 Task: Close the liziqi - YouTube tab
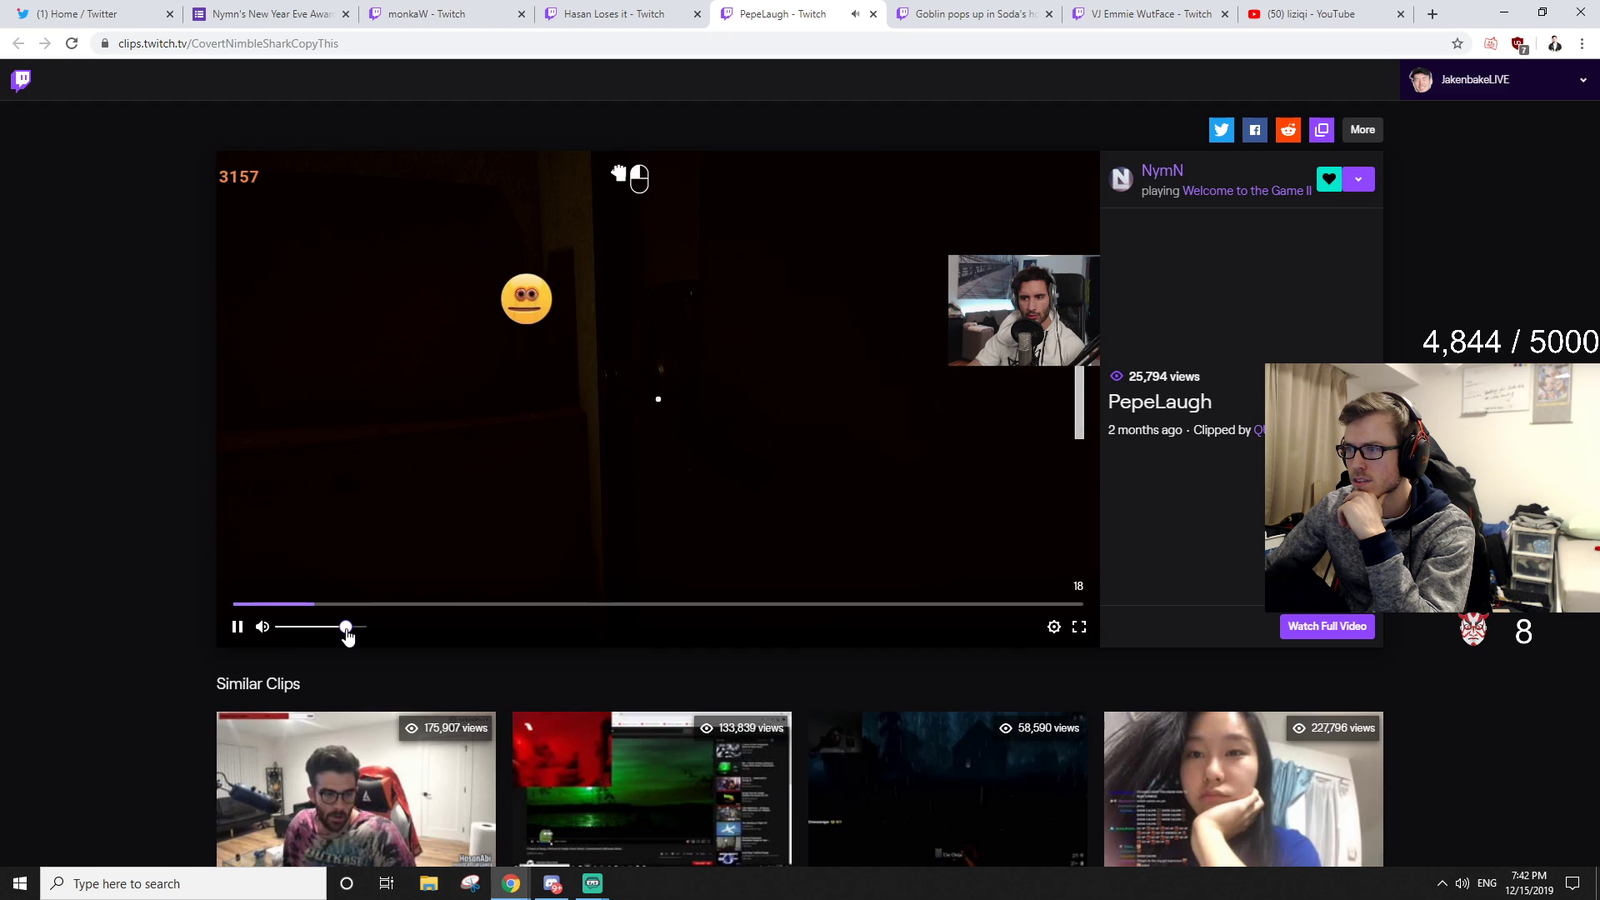coord(1400,14)
